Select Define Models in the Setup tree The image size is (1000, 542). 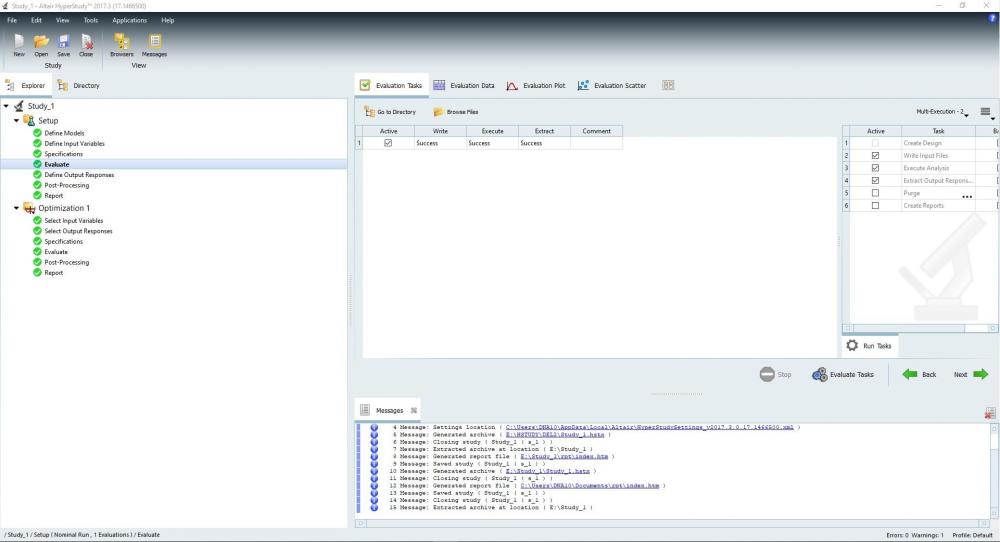(x=64, y=133)
